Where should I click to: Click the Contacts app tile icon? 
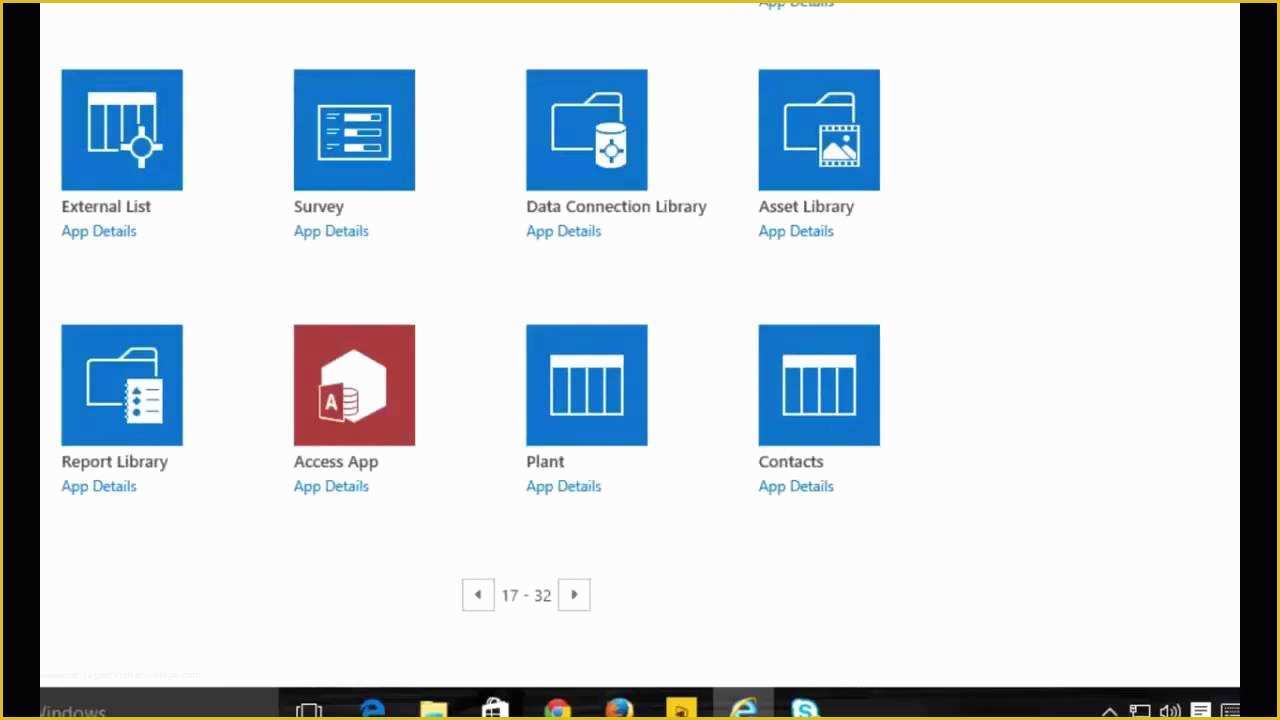[x=819, y=385]
